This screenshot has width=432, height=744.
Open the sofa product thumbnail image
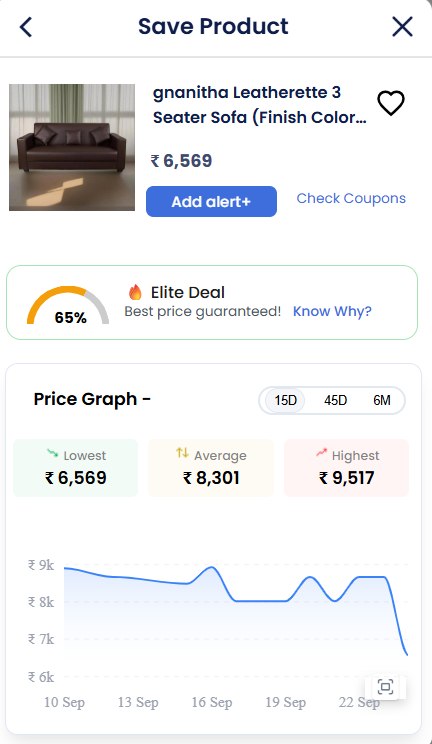72,148
